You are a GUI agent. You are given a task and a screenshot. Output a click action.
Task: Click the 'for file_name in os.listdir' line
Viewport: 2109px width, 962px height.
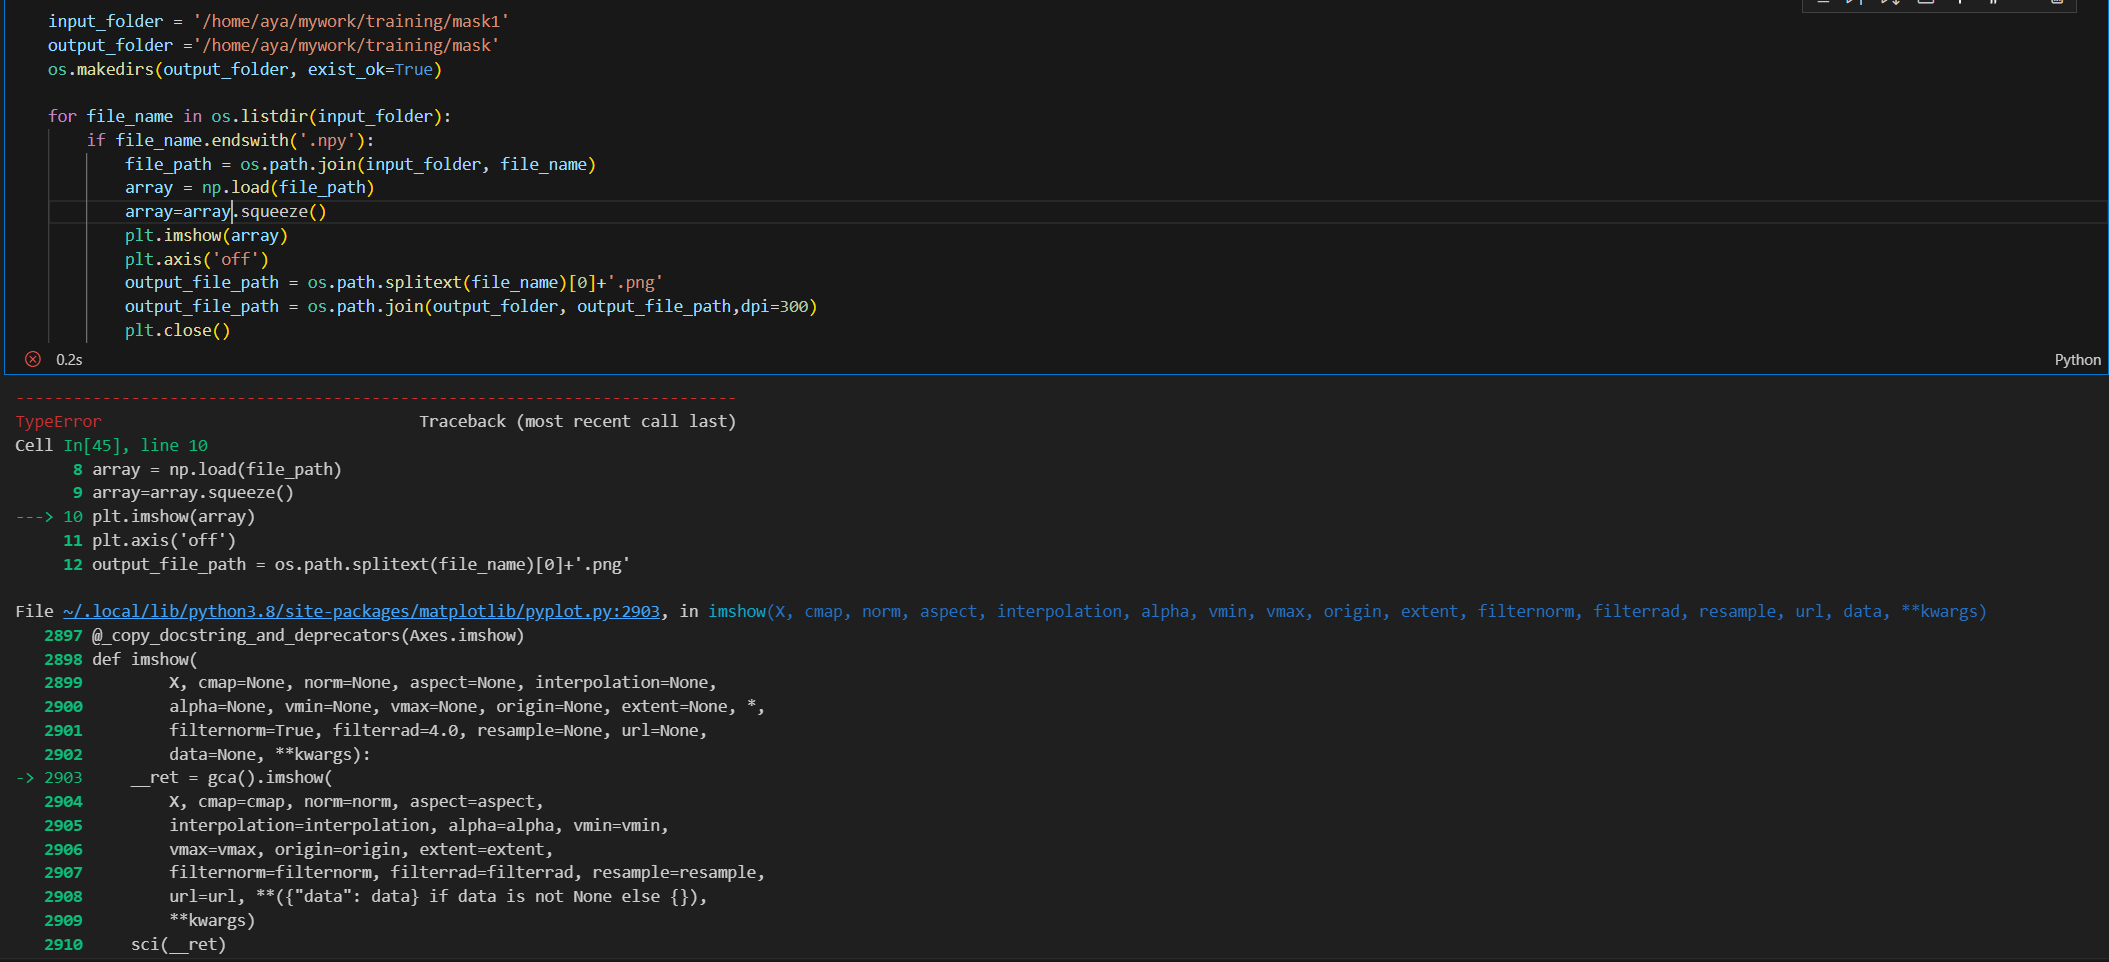point(250,116)
